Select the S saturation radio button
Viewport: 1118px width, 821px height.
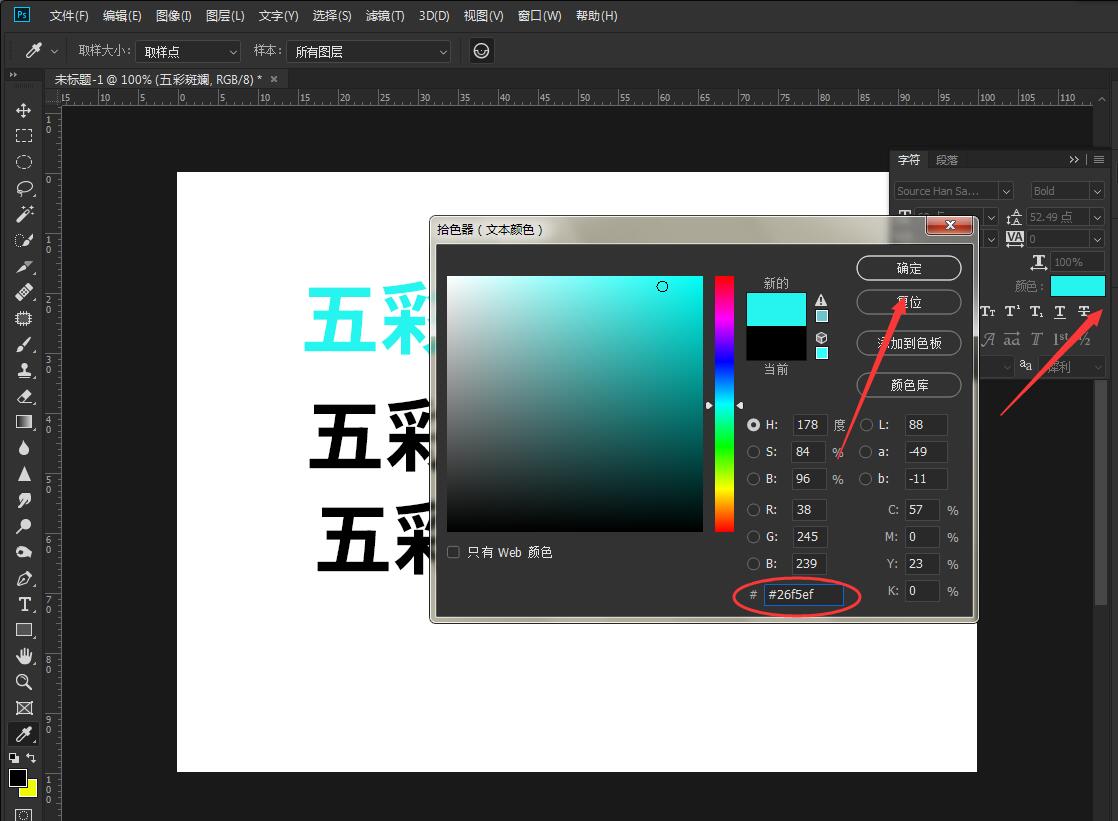pyautogui.click(x=754, y=451)
